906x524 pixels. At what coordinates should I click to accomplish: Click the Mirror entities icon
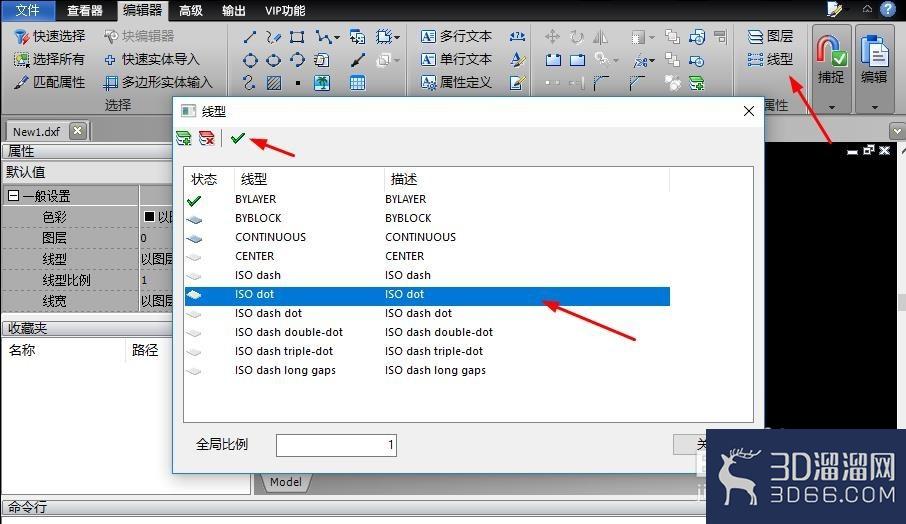(600, 37)
